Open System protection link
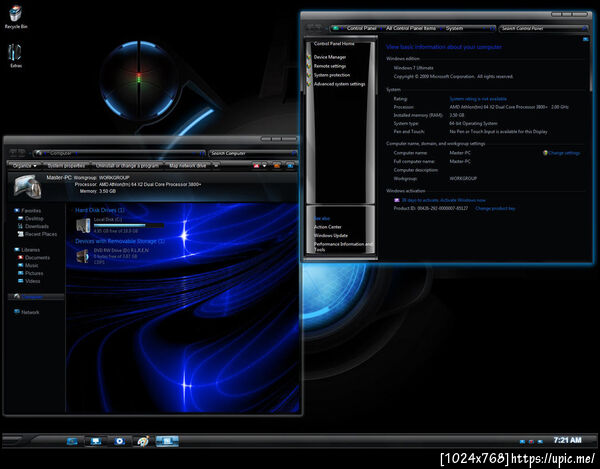The width and height of the screenshot is (600, 469). pos(332,75)
